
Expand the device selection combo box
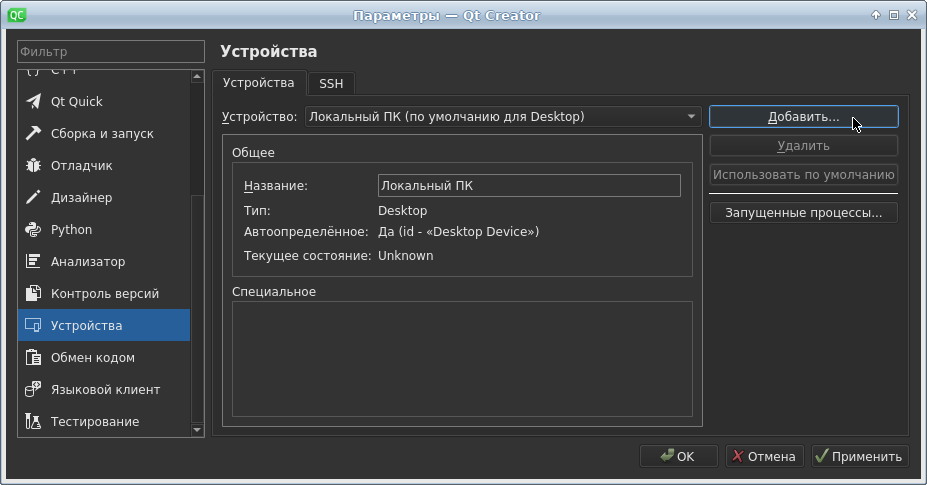tap(502, 117)
